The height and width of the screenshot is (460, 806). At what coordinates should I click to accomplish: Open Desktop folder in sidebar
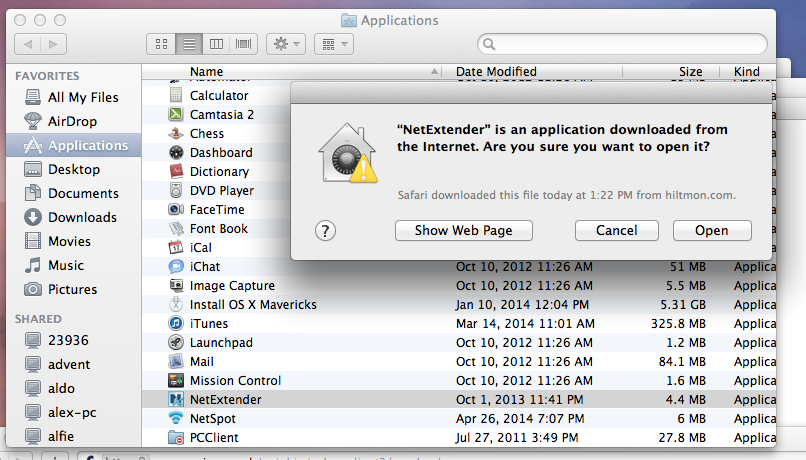[x=74, y=169]
